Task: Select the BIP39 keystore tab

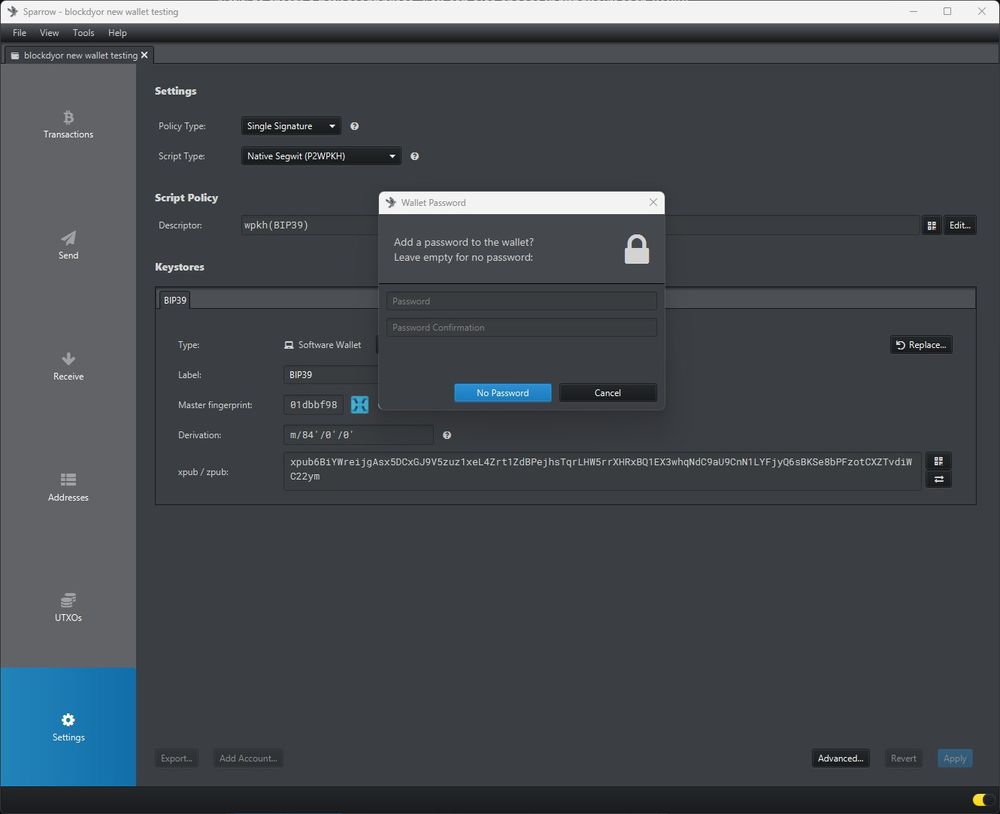Action: pos(175,300)
